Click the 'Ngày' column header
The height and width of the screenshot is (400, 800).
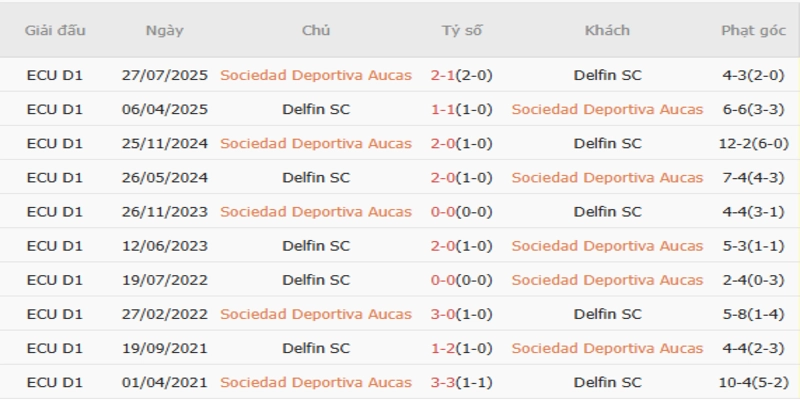pos(164,30)
